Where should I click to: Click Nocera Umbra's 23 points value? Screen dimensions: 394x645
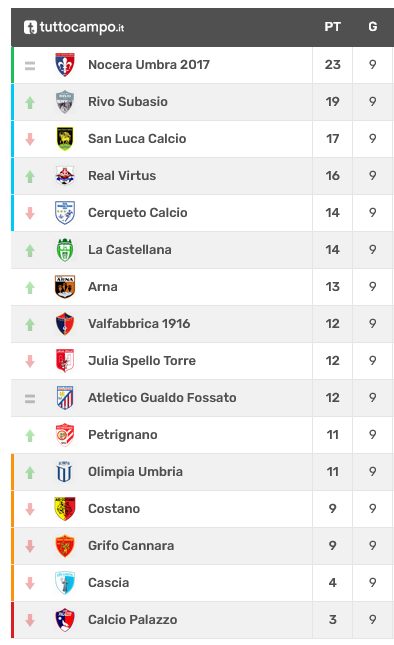coord(333,65)
